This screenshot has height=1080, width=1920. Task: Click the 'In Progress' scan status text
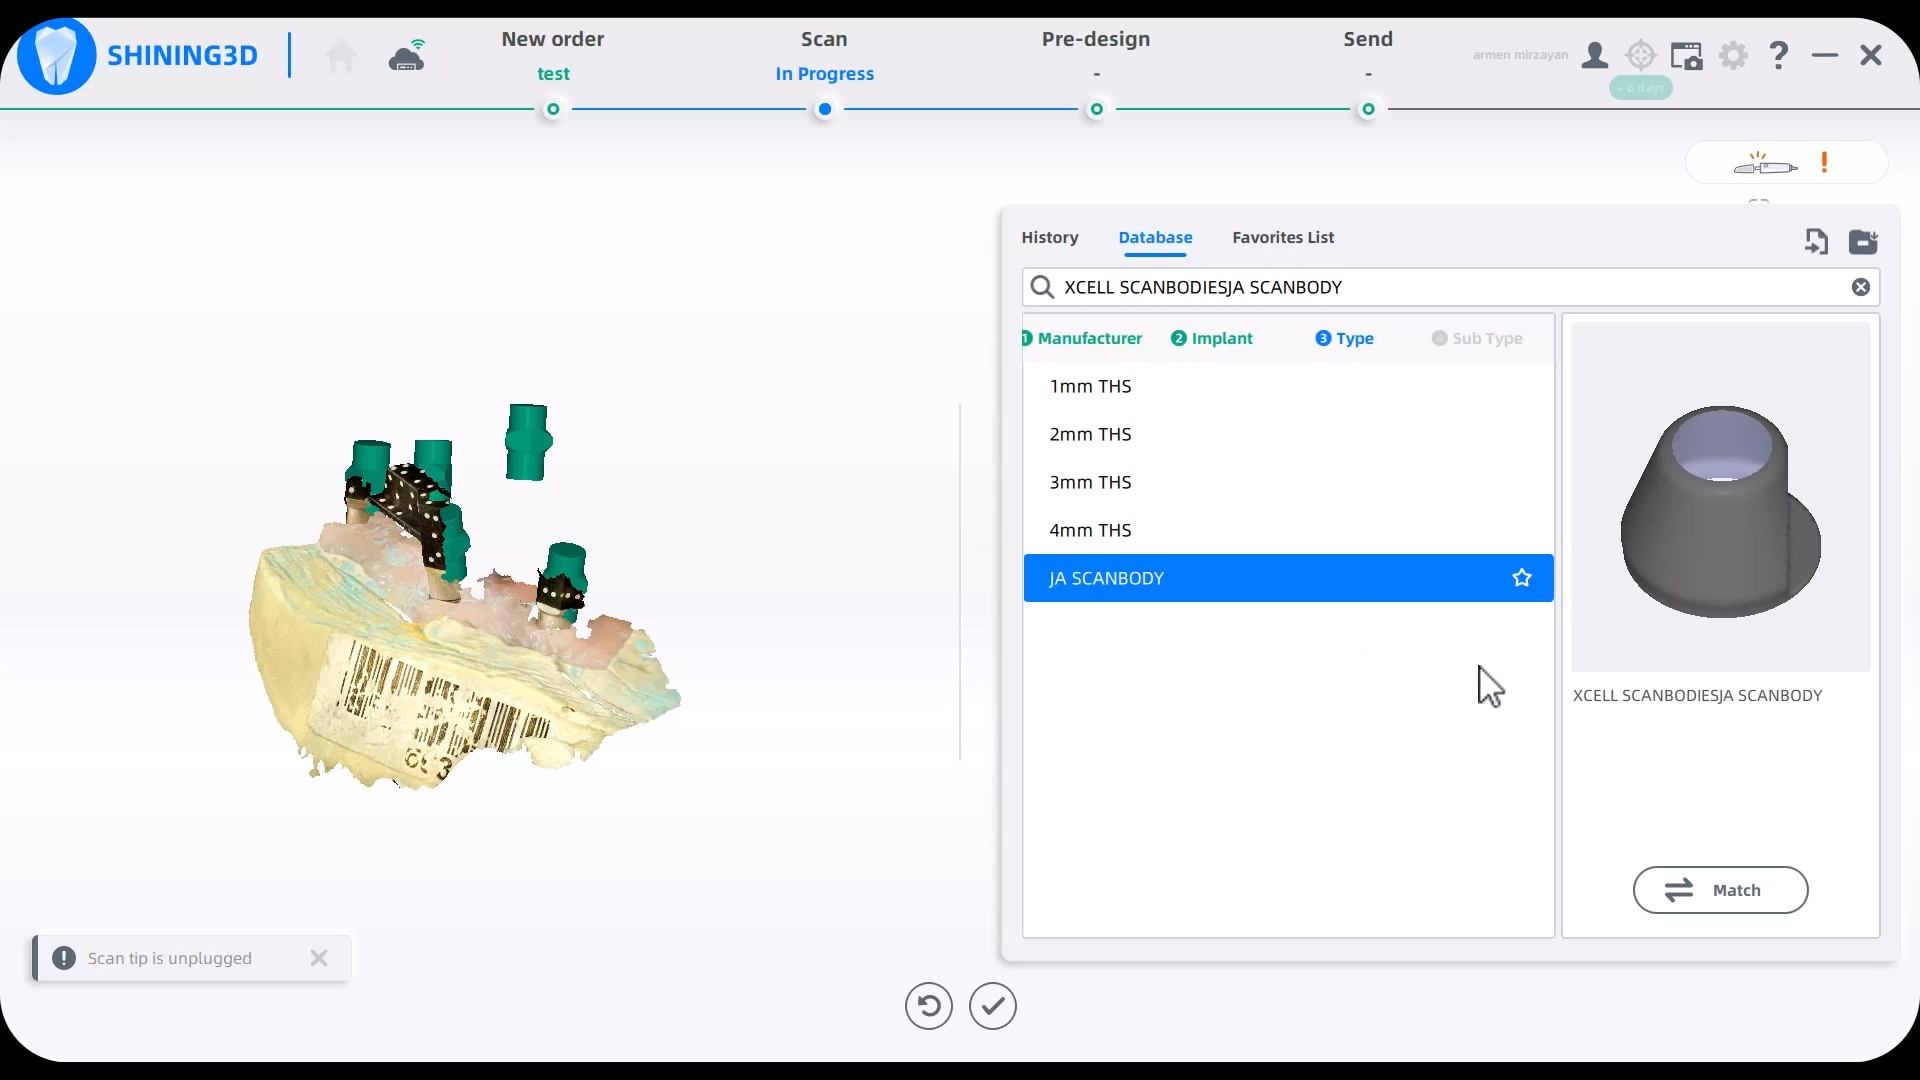[825, 74]
